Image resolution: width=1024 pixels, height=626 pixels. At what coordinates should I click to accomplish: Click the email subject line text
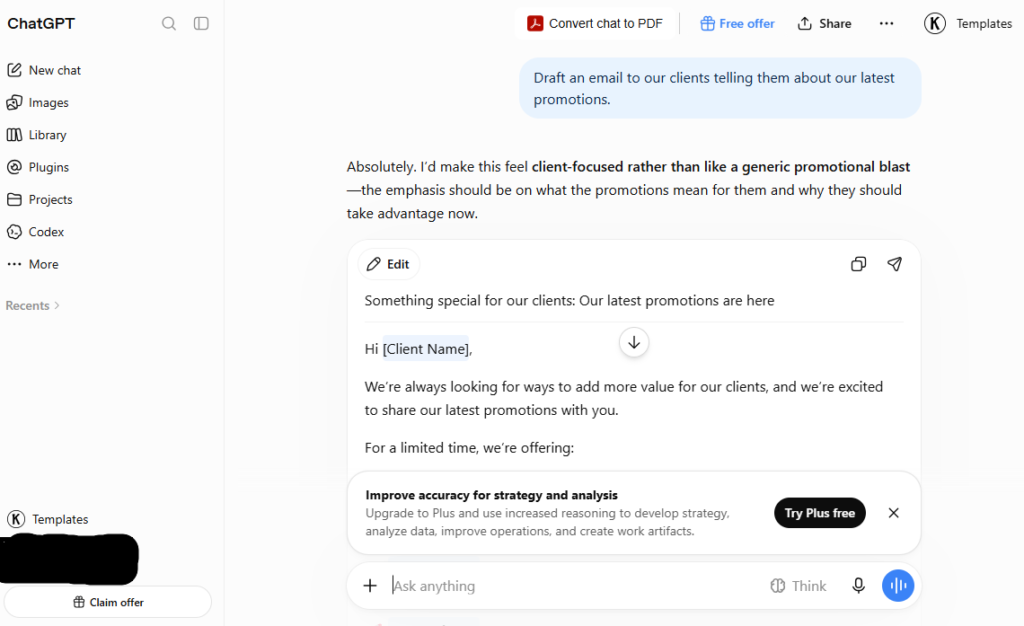click(569, 300)
